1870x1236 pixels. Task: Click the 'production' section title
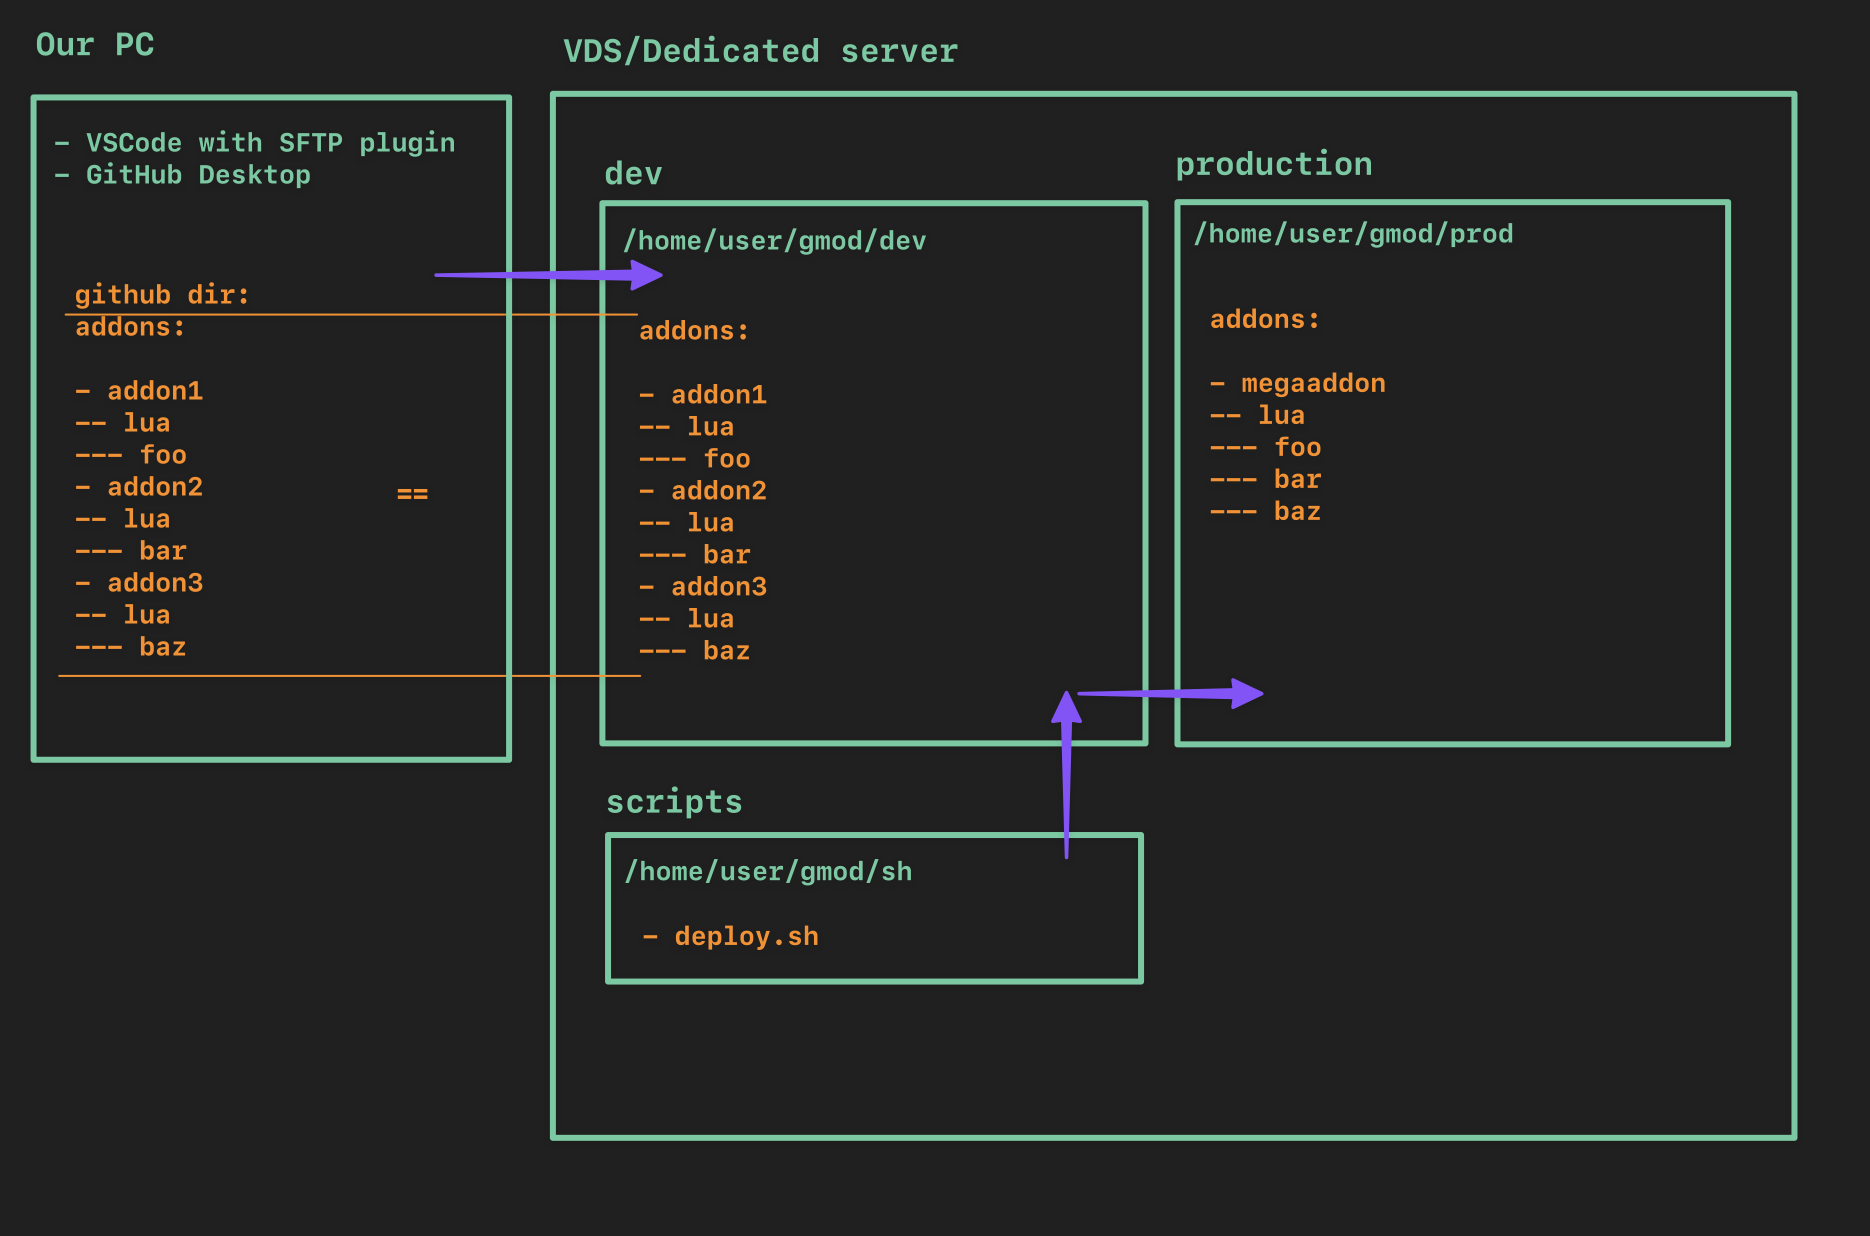click(1273, 165)
